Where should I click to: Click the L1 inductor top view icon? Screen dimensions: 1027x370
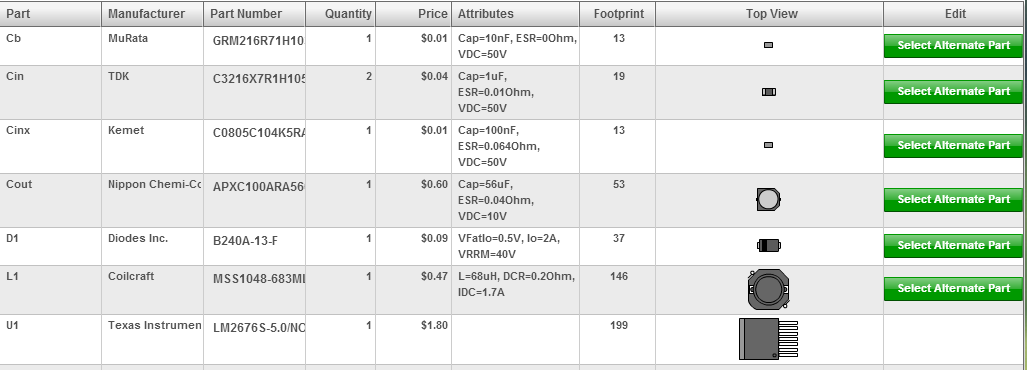click(x=768, y=289)
